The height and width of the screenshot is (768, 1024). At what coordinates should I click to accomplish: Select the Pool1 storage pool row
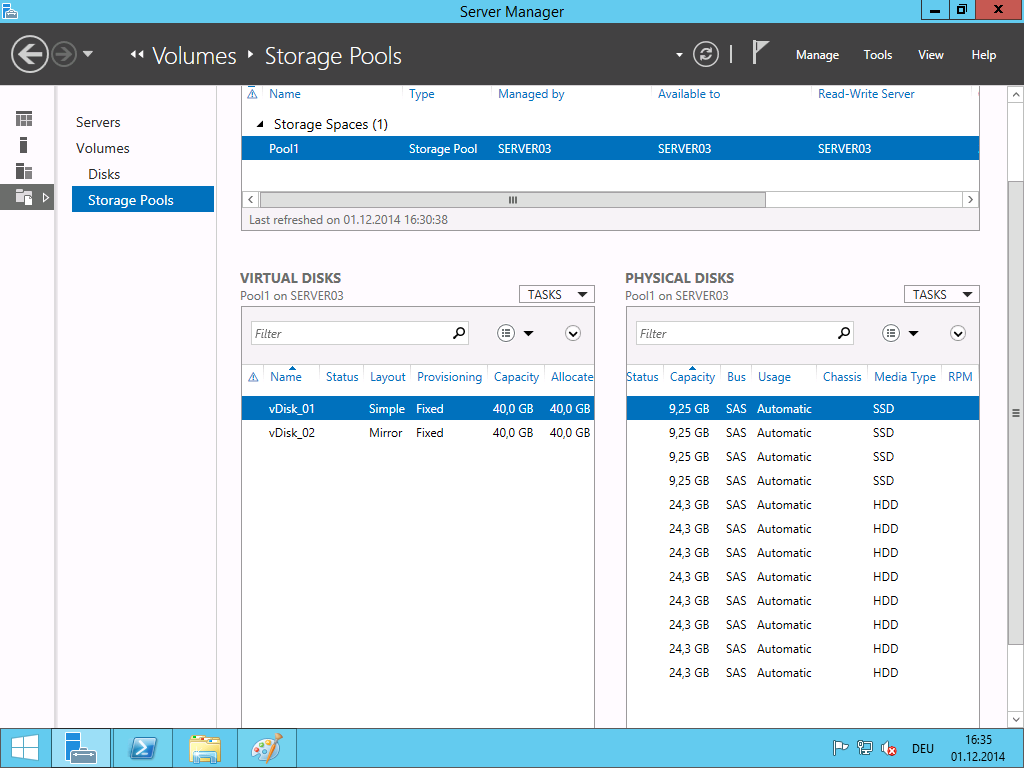click(x=610, y=148)
